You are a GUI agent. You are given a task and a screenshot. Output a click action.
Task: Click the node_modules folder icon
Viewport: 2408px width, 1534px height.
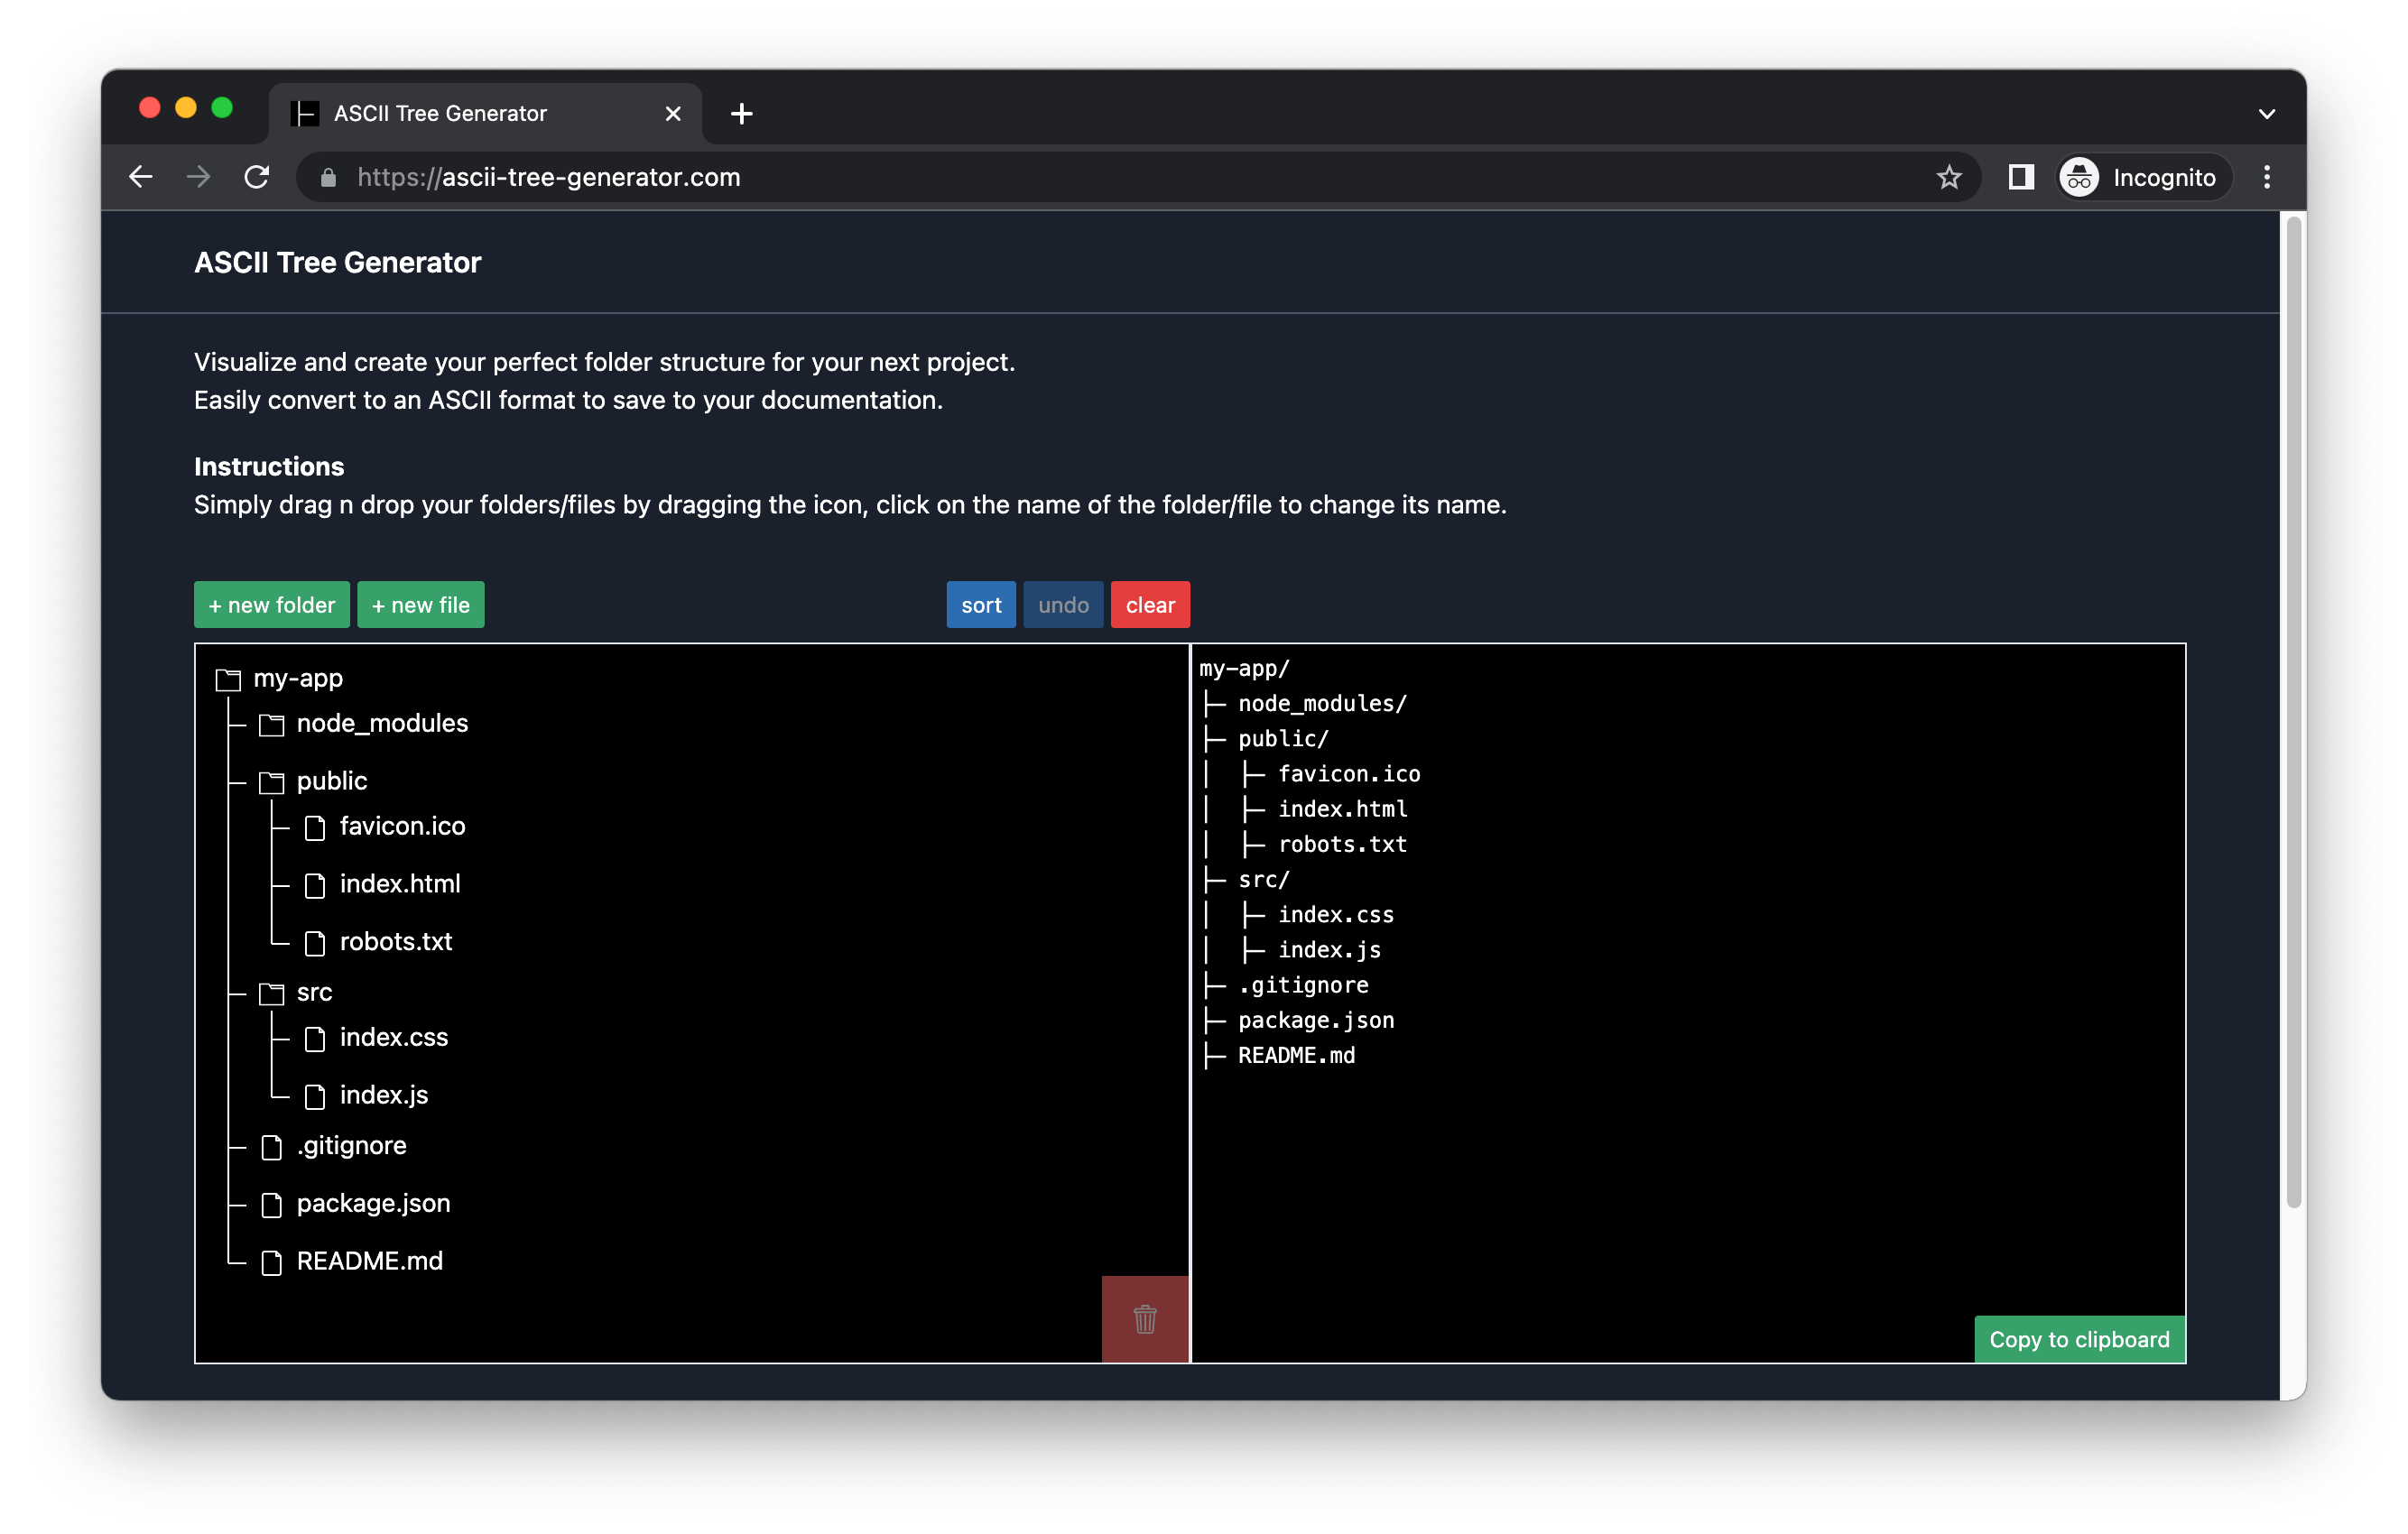tap(271, 725)
